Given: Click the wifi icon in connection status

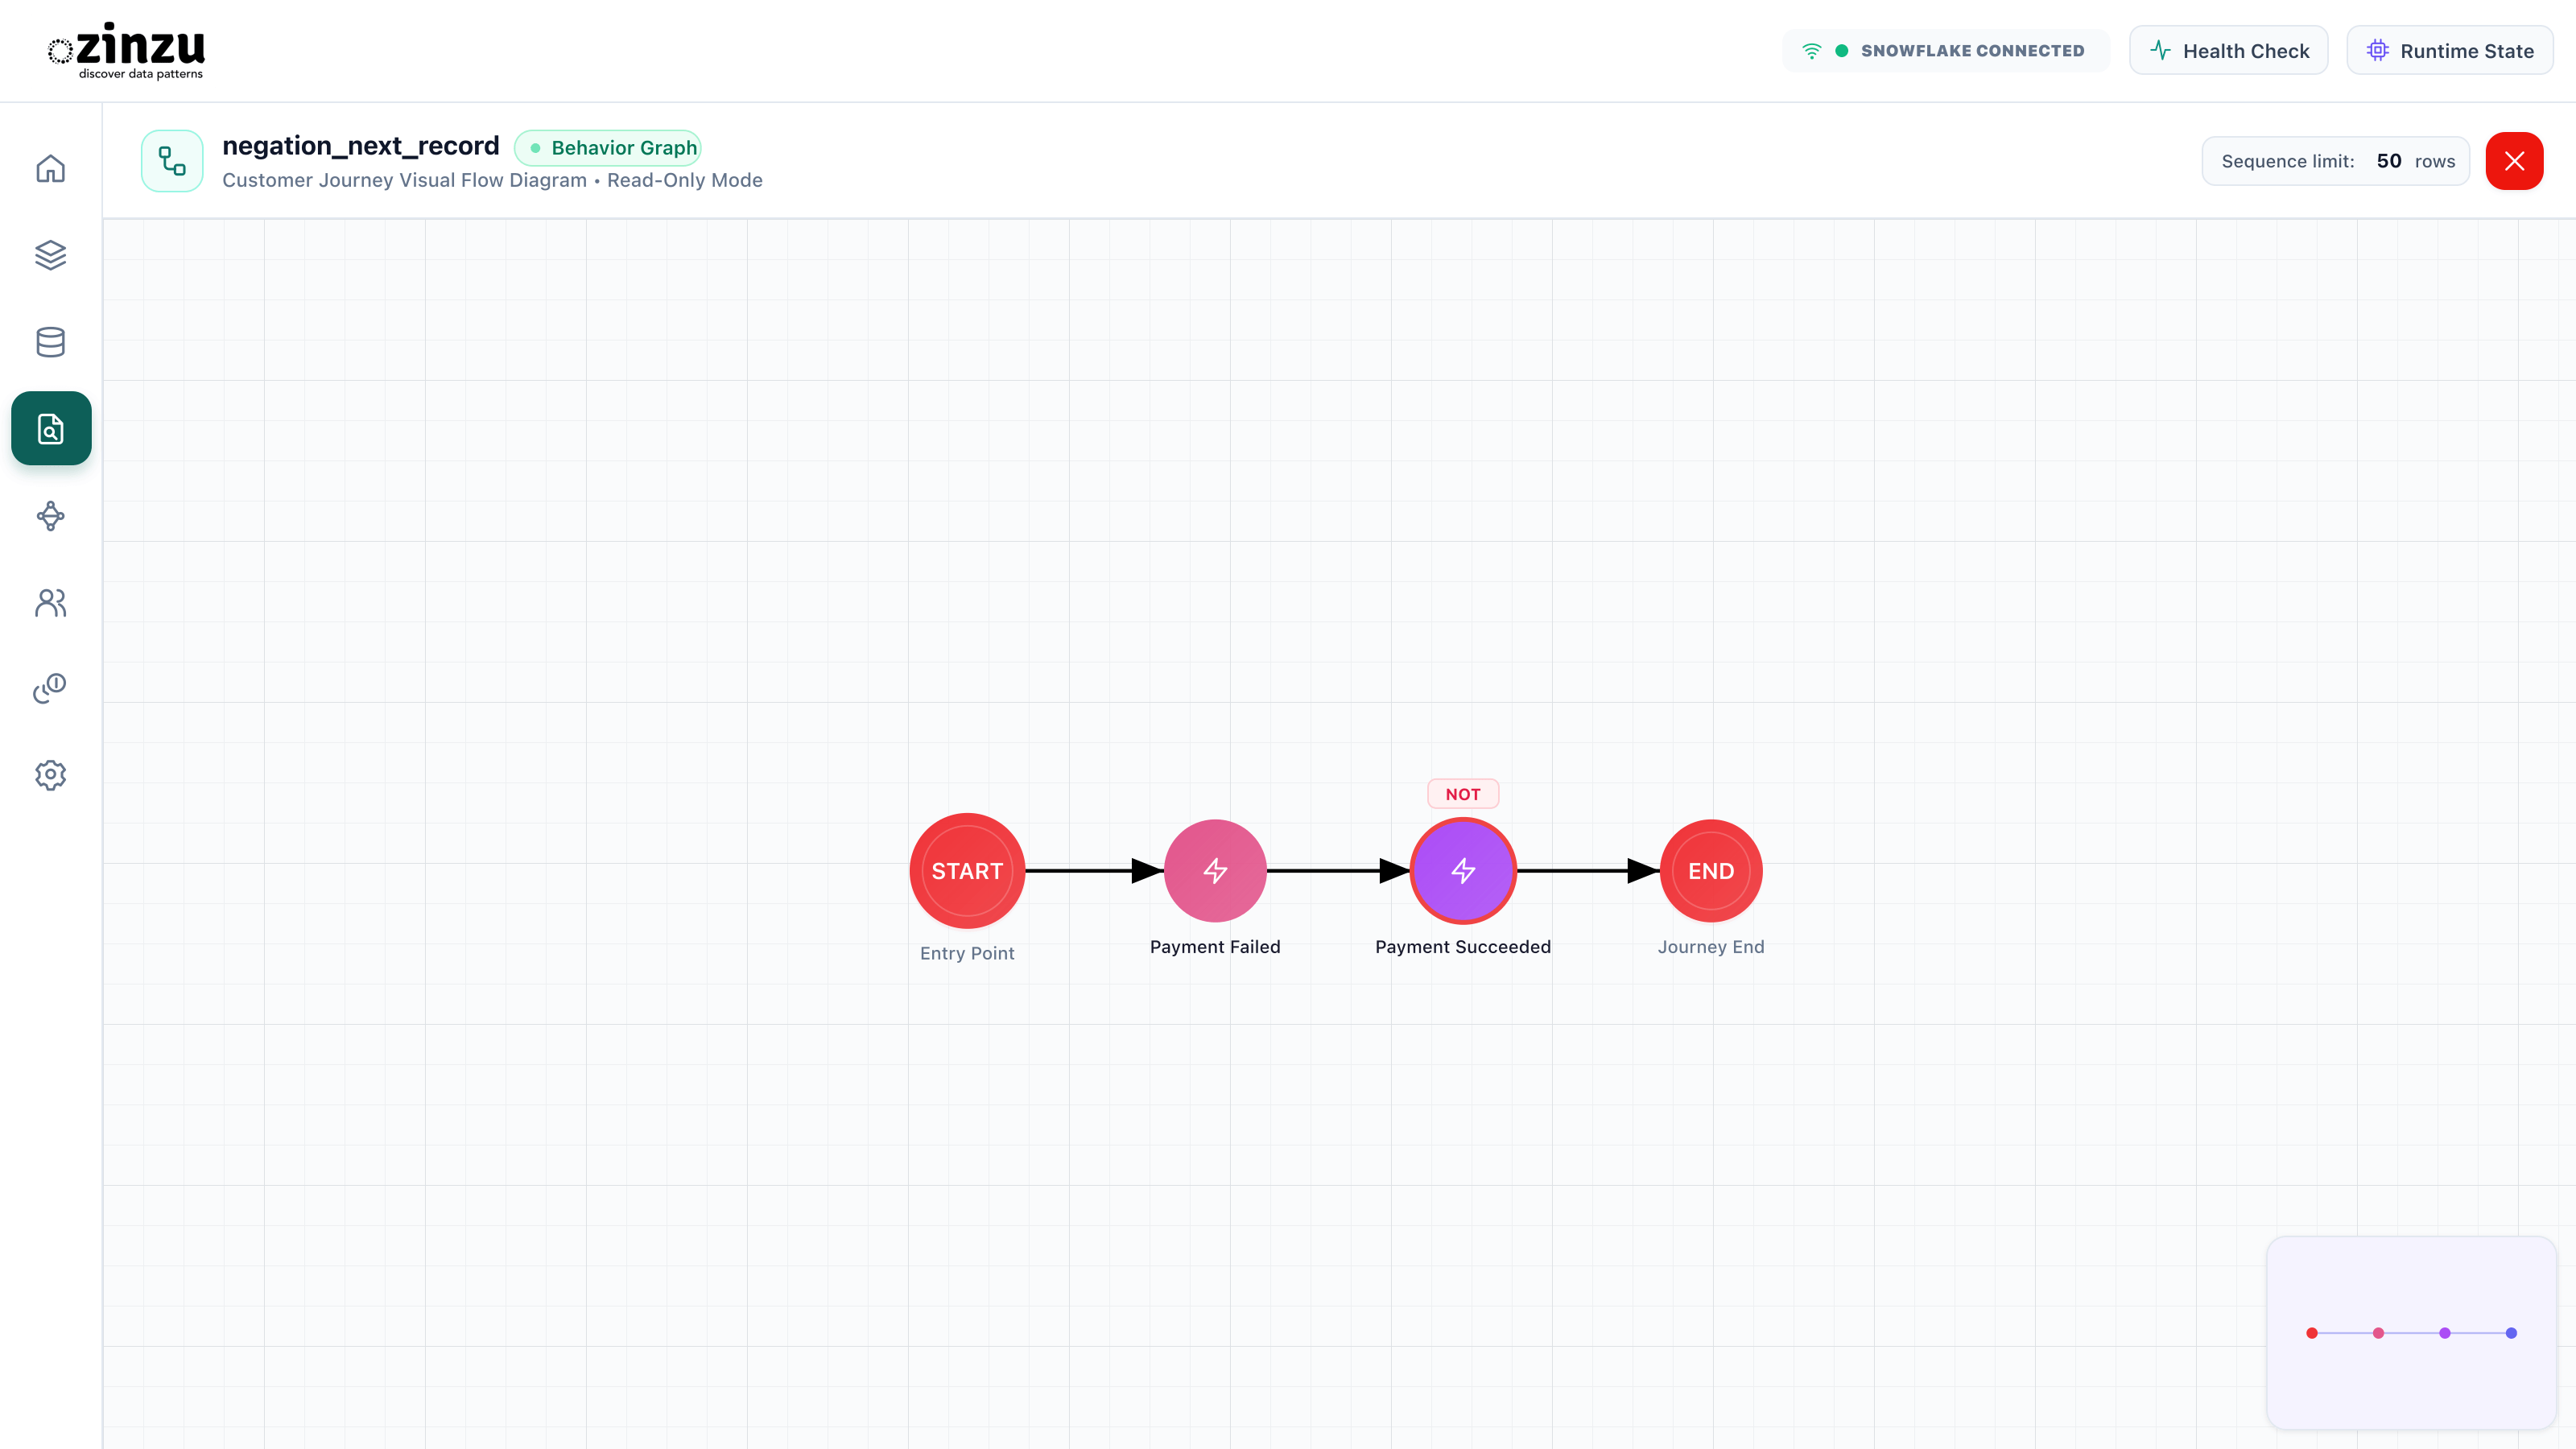Looking at the screenshot, I should [1811, 51].
